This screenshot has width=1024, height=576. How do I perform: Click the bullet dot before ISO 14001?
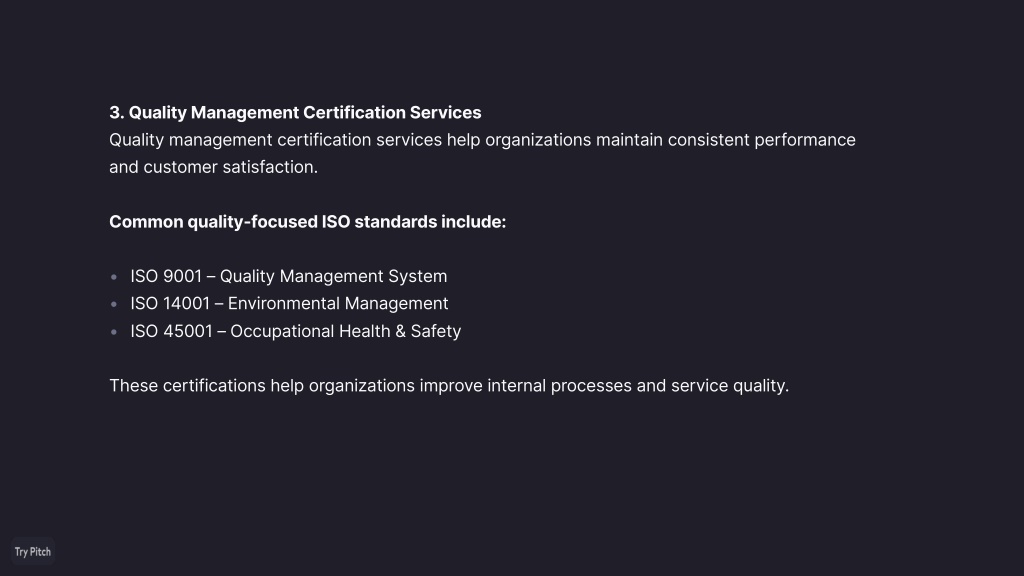[114, 304]
